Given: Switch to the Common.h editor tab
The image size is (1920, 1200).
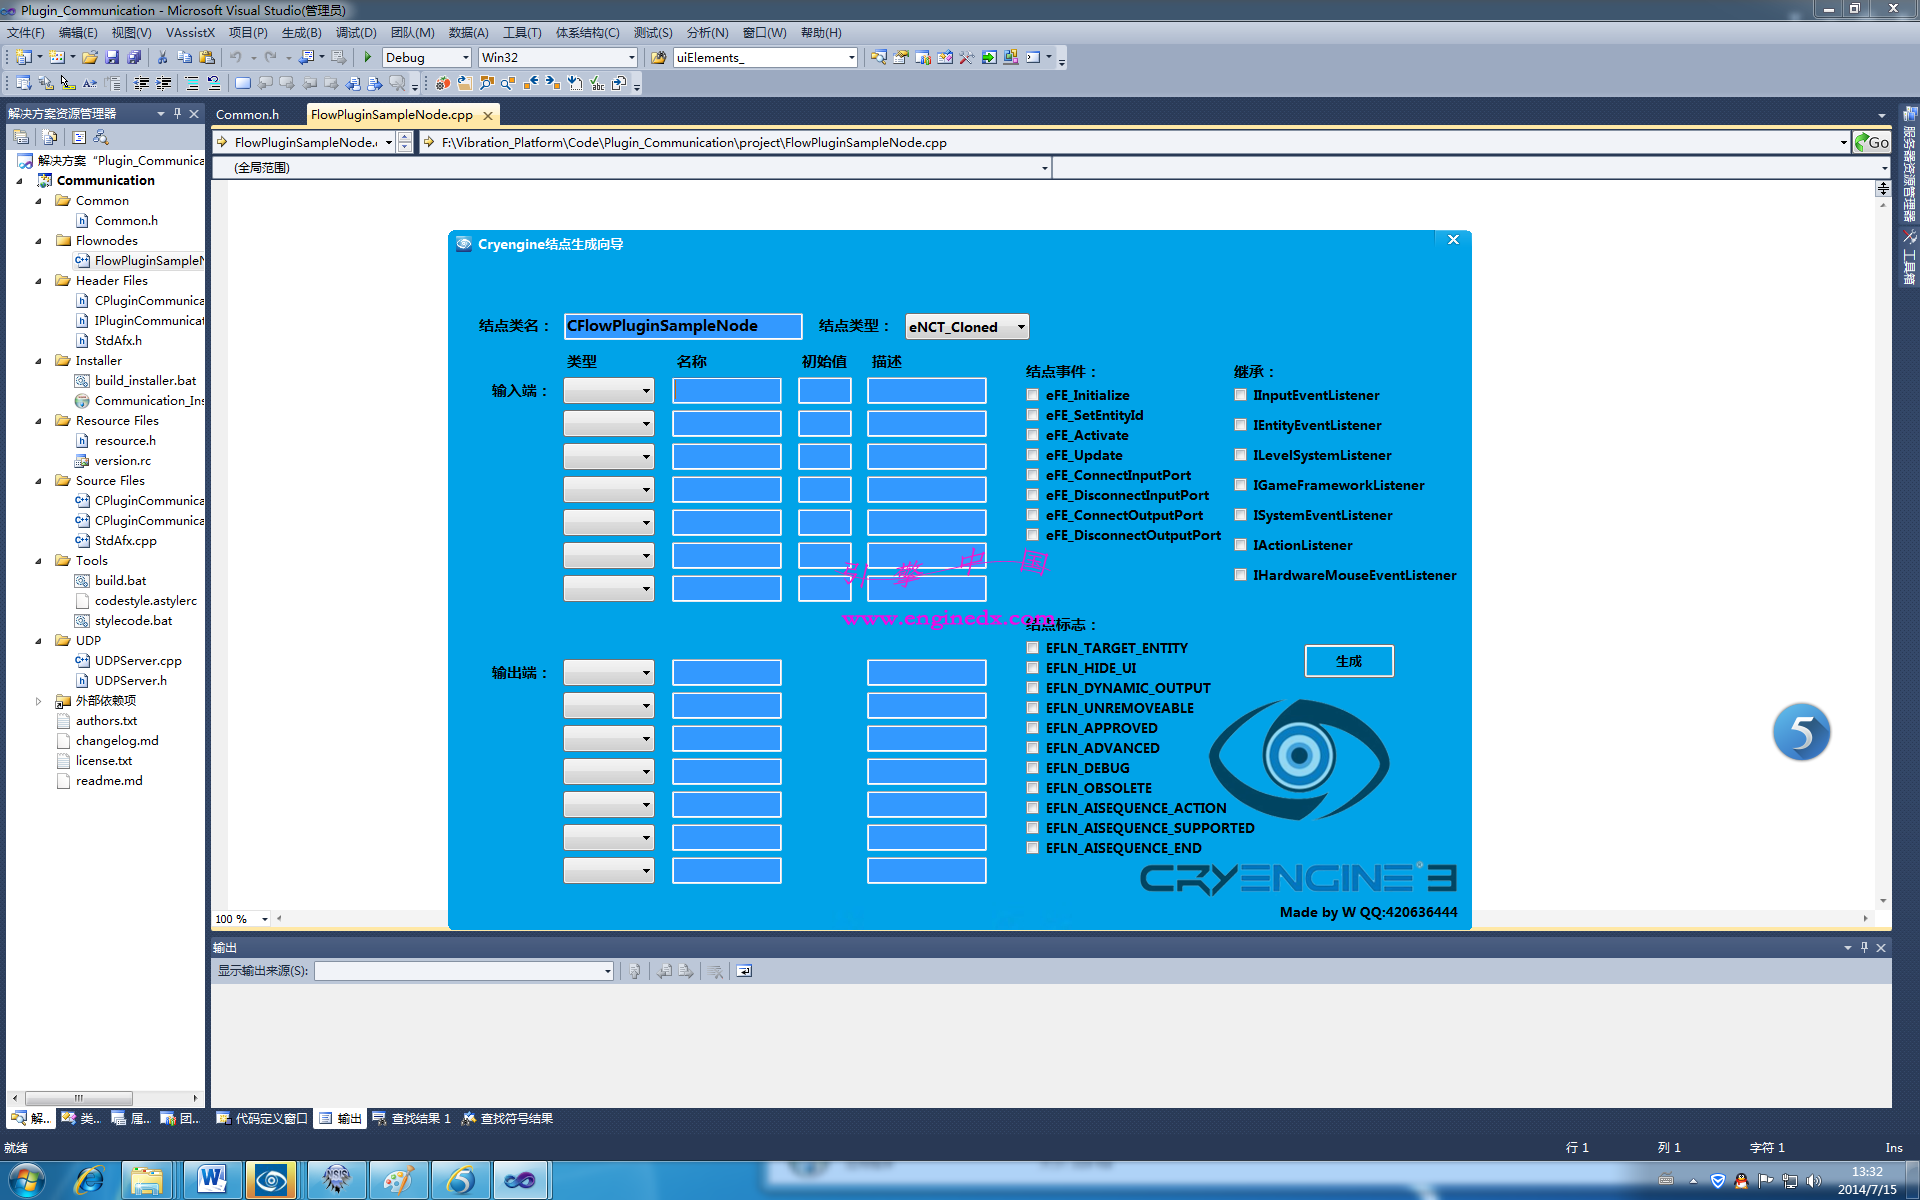Looking at the screenshot, I should tap(247, 115).
